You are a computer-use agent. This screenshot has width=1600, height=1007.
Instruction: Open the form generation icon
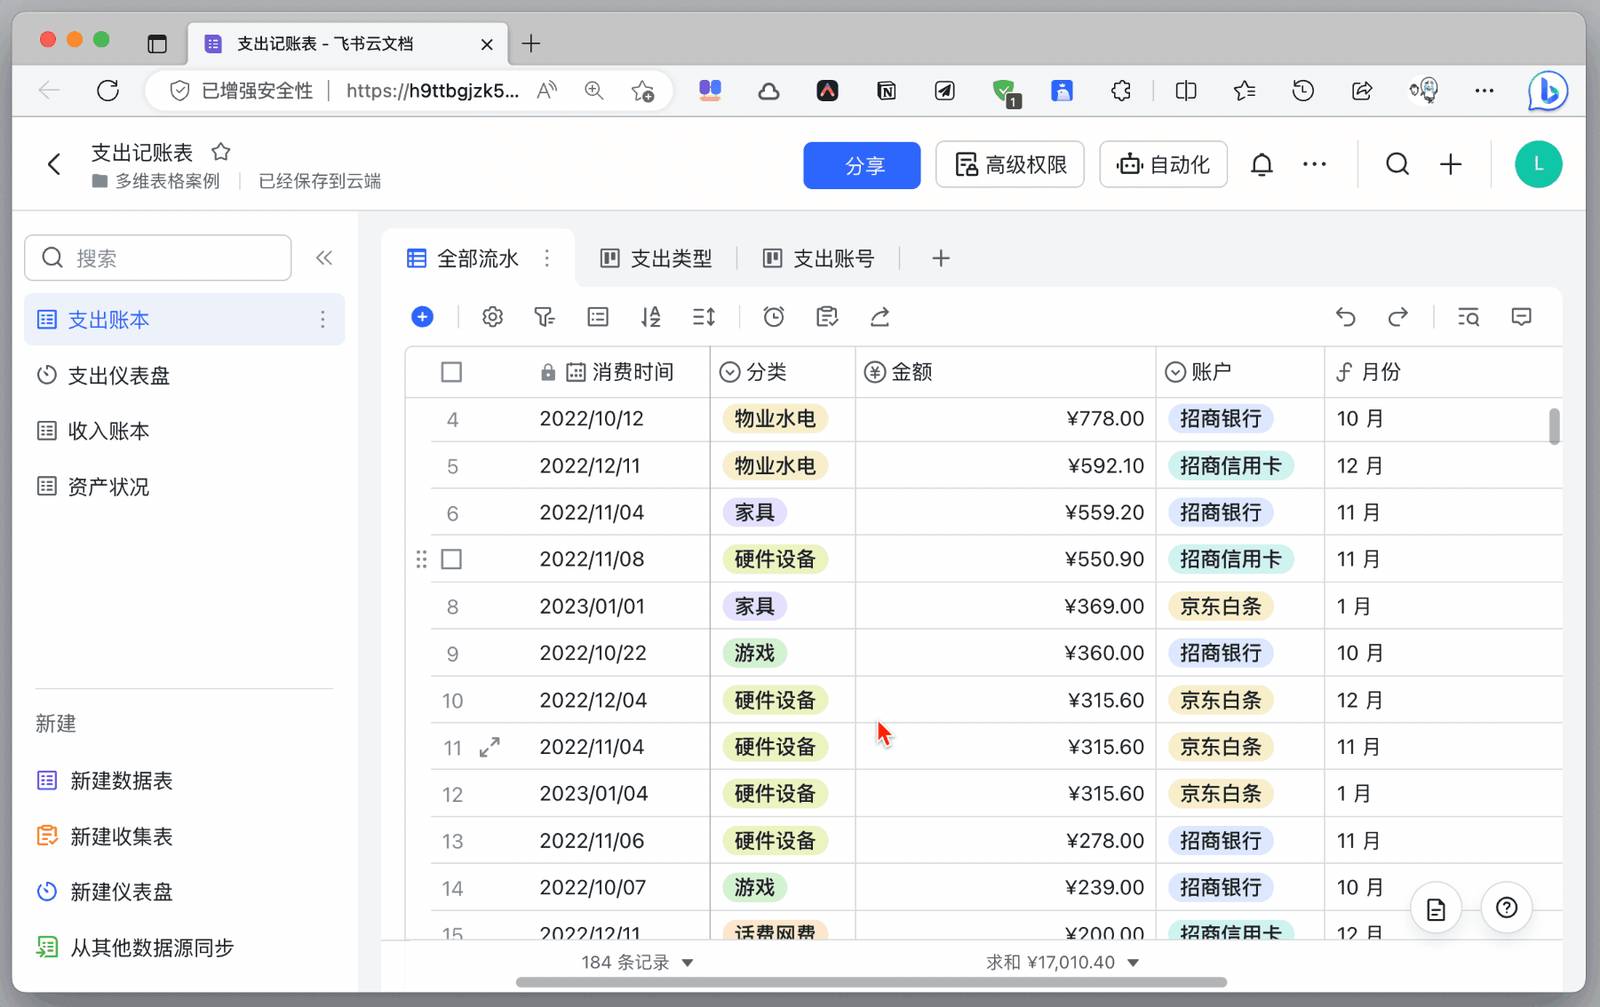(827, 317)
